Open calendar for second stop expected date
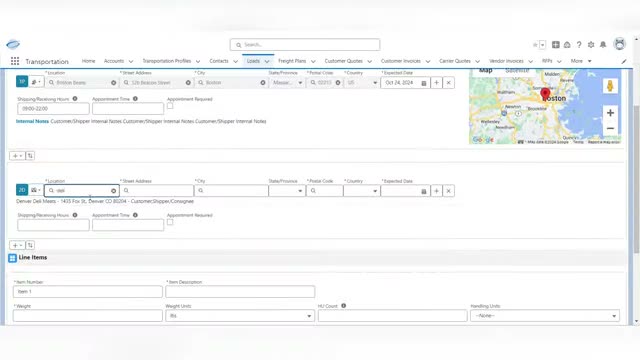Viewport: 640px width, 360px height. click(x=424, y=191)
